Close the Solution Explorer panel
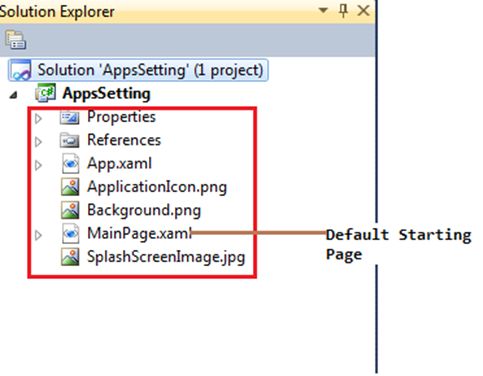 (x=363, y=11)
